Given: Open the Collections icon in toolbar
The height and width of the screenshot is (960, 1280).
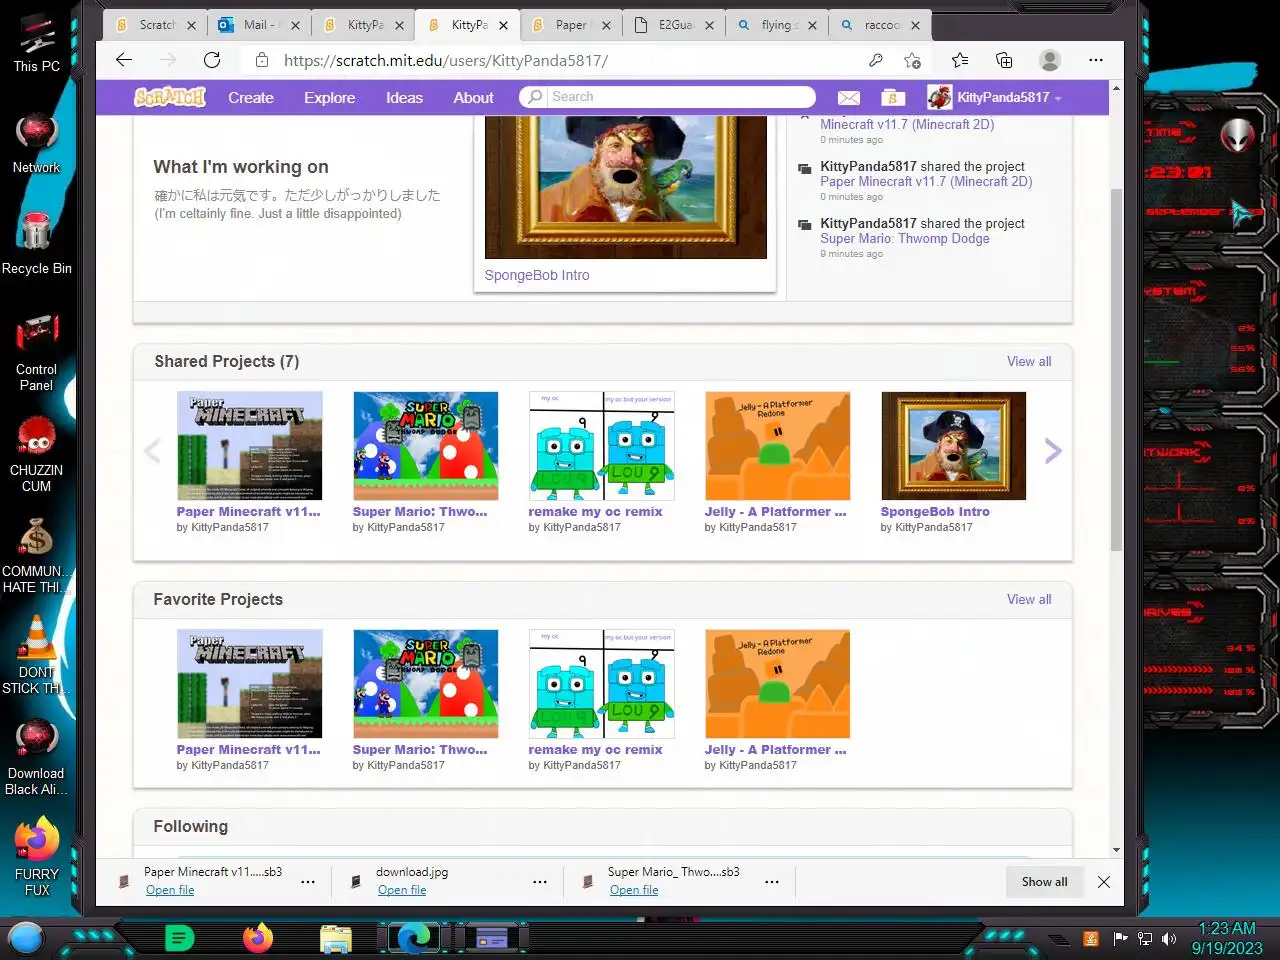Looking at the screenshot, I should [1004, 60].
